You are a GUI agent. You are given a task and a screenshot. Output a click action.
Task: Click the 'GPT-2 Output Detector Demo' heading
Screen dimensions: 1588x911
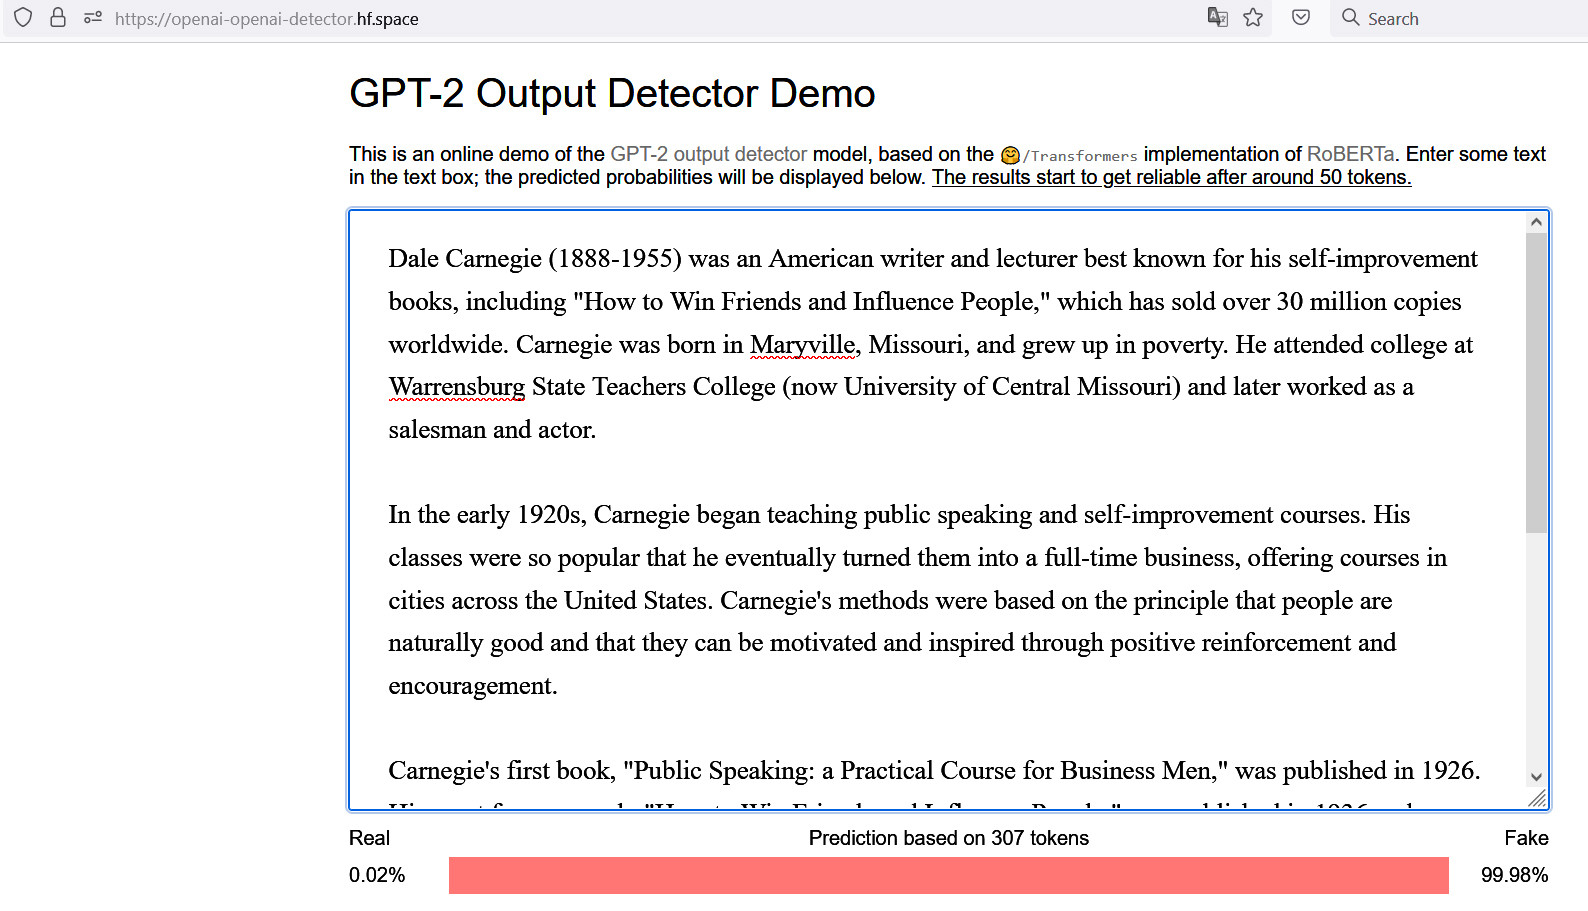[612, 94]
